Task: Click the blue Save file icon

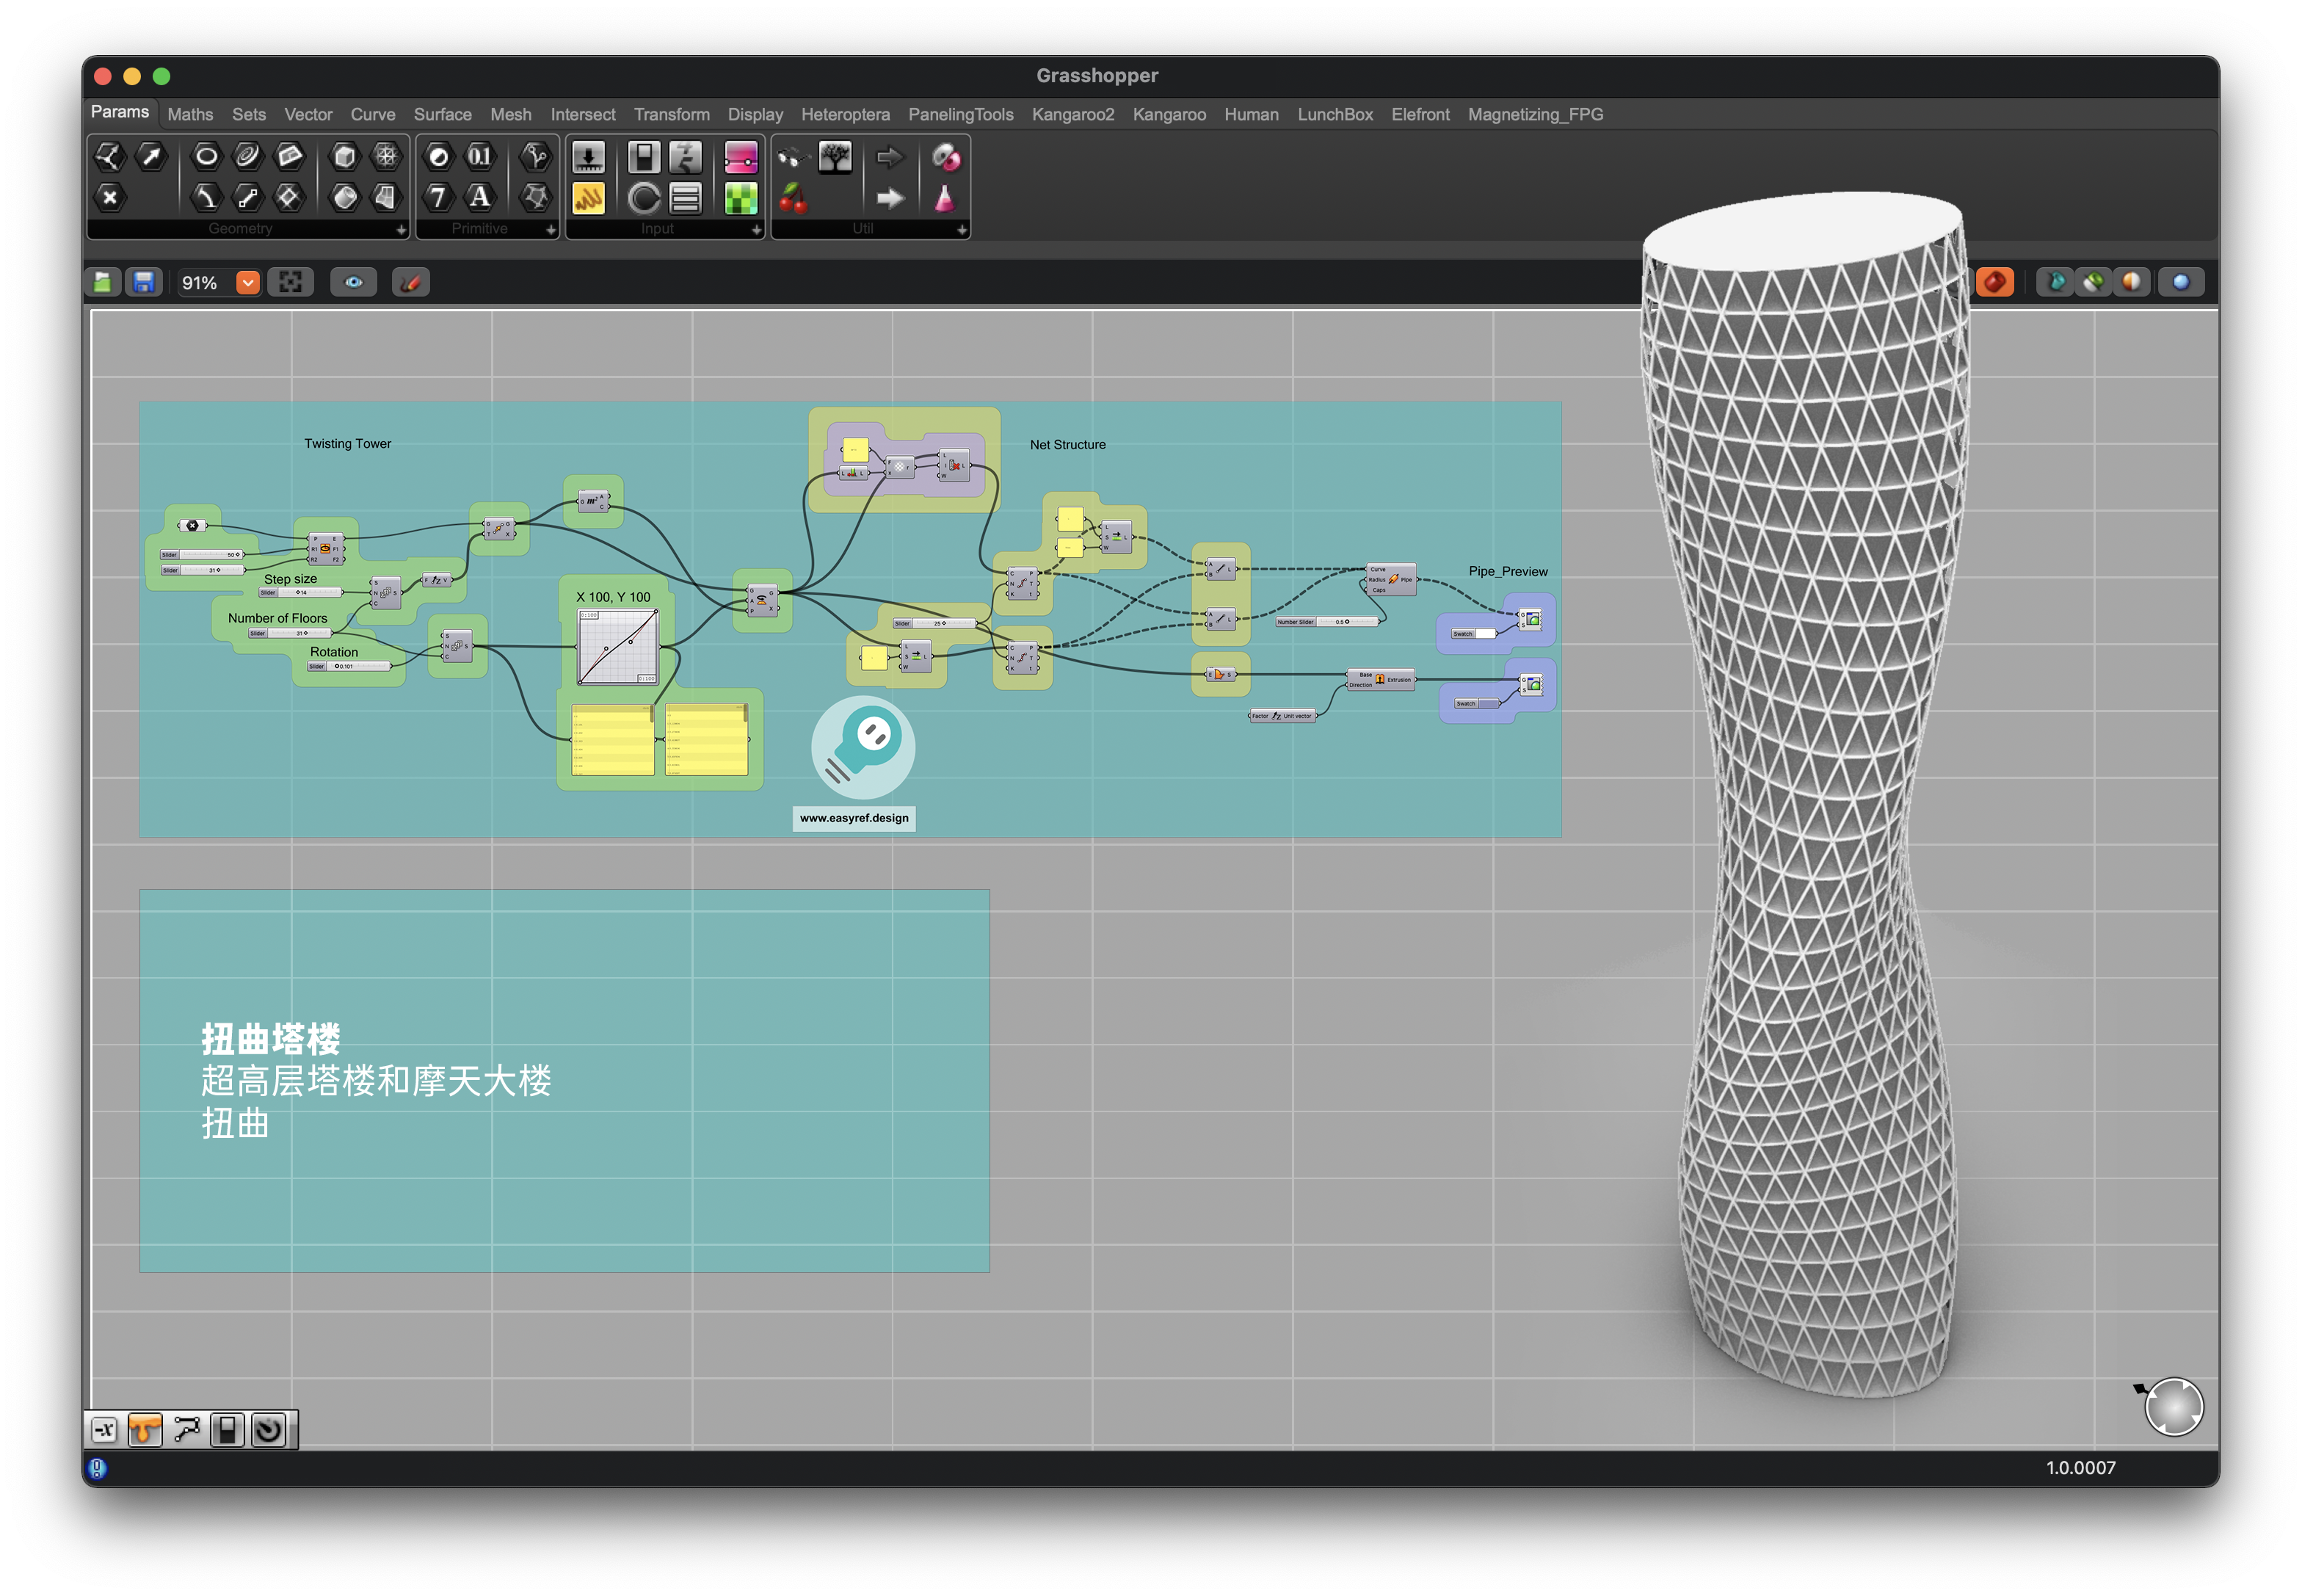Action: click(x=144, y=283)
